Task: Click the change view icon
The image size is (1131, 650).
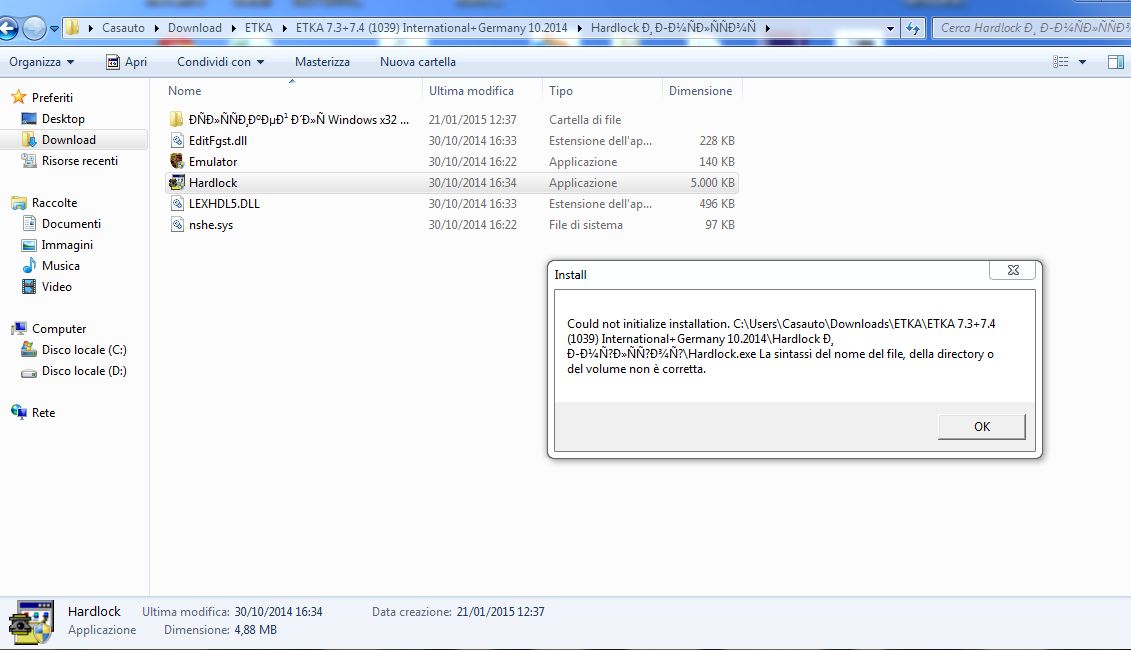Action: click(1060, 62)
